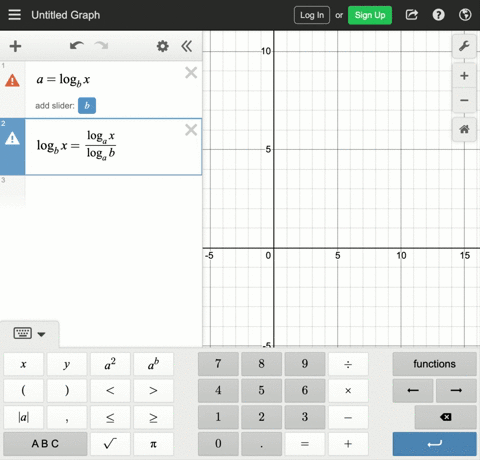This screenshot has height=460, width=480.
Task: Open the help question mark icon
Action: point(438,15)
